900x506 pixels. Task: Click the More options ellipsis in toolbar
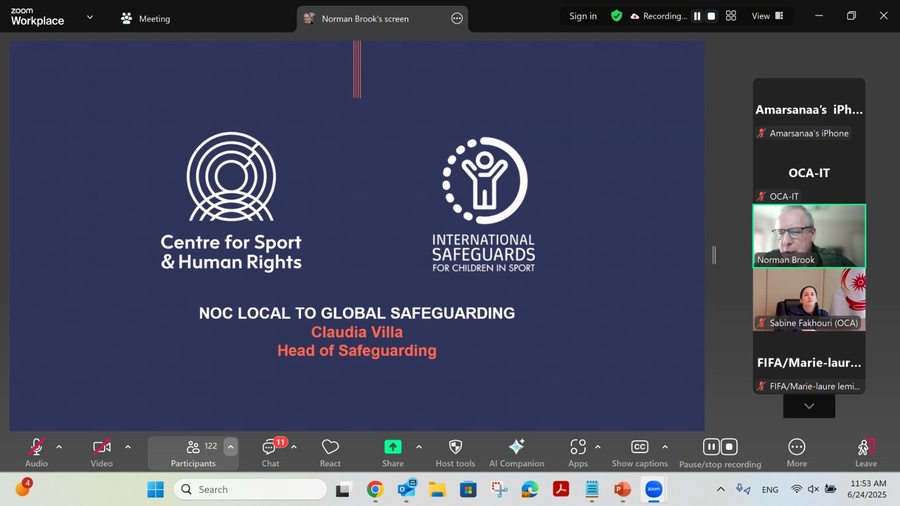pos(796,447)
